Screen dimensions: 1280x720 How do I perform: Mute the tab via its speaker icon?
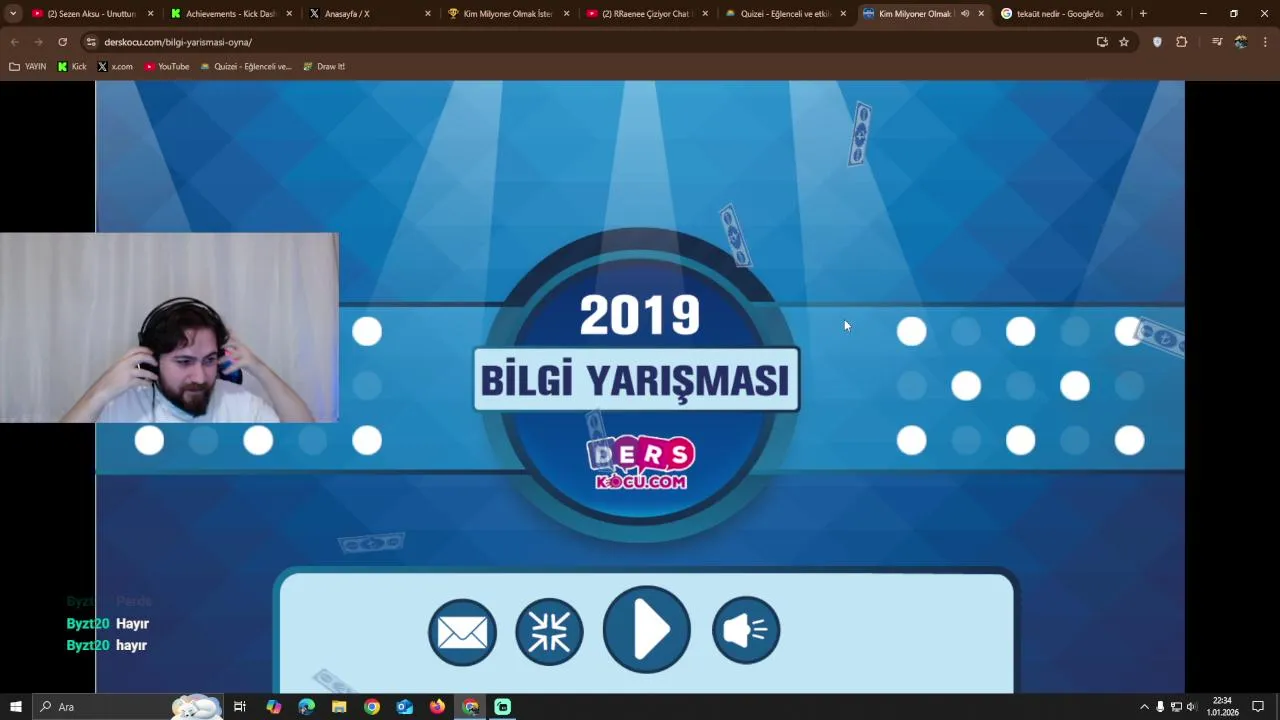point(965,14)
